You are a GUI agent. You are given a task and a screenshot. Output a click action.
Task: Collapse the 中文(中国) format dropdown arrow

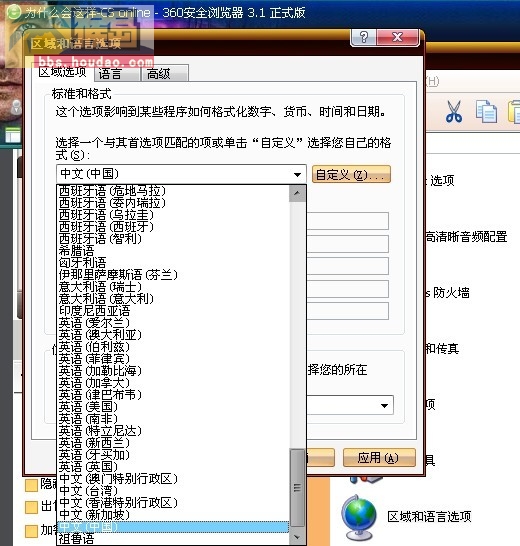click(297, 174)
